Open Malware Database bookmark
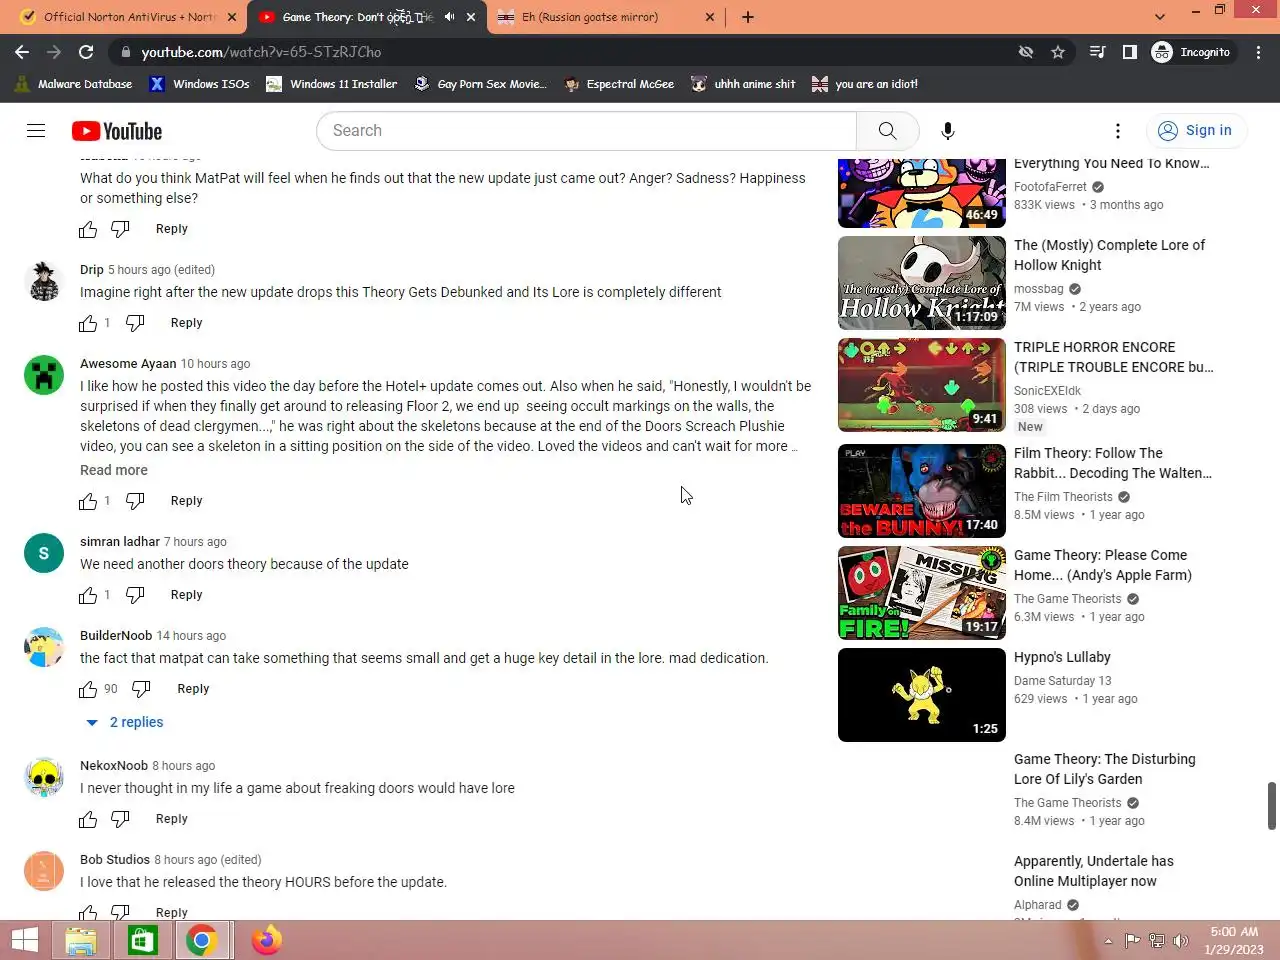 pos(73,84)
